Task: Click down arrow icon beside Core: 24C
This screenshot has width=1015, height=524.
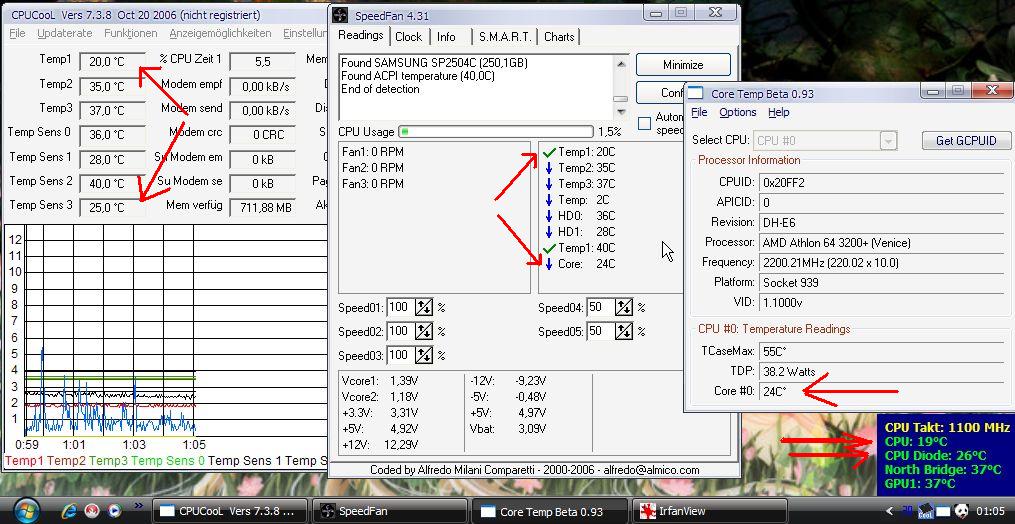Action: point(548,264)
